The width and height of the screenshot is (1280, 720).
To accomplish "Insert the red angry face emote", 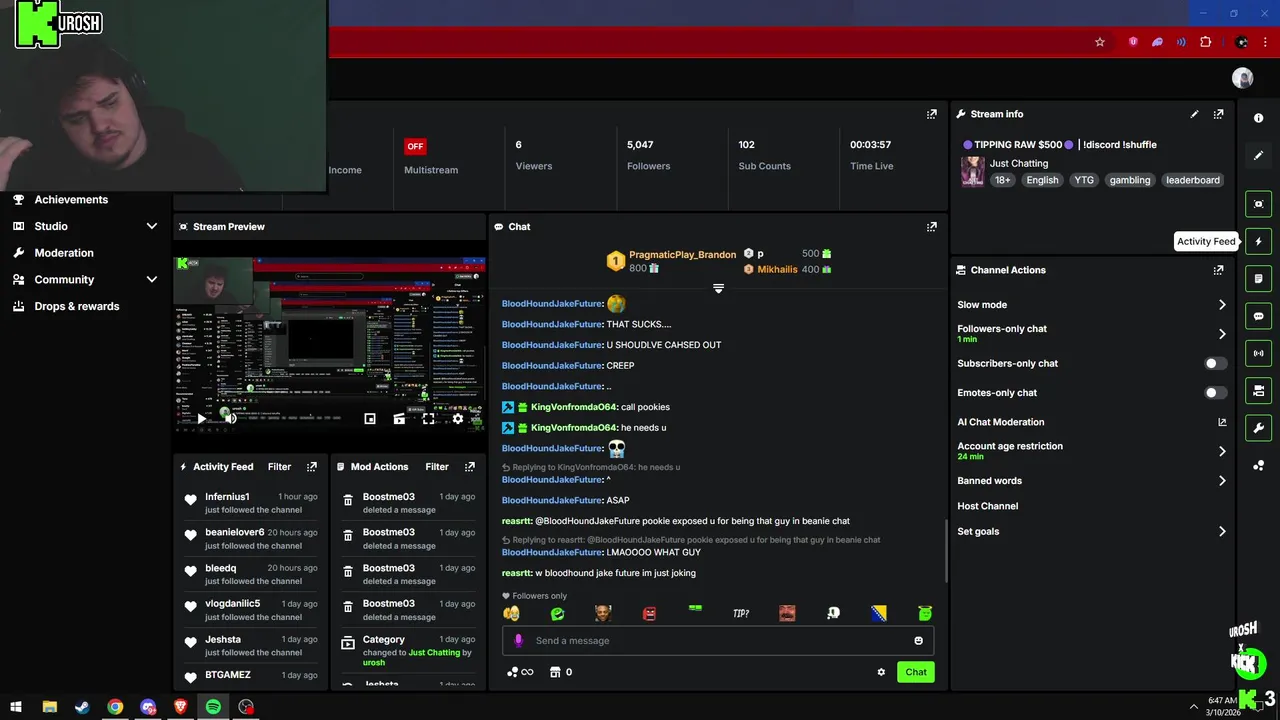I will click(x=649, y=613).
